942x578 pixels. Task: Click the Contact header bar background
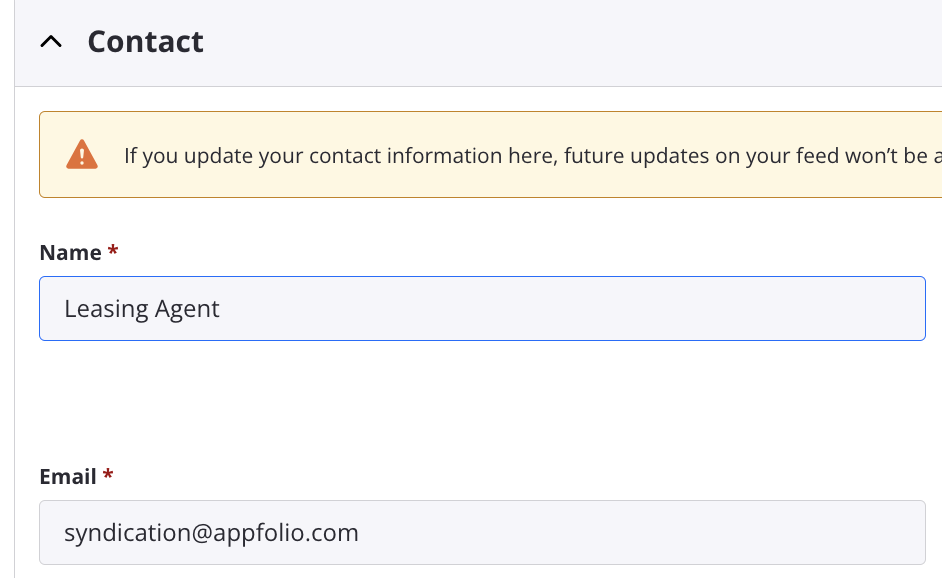click(541, 42)
